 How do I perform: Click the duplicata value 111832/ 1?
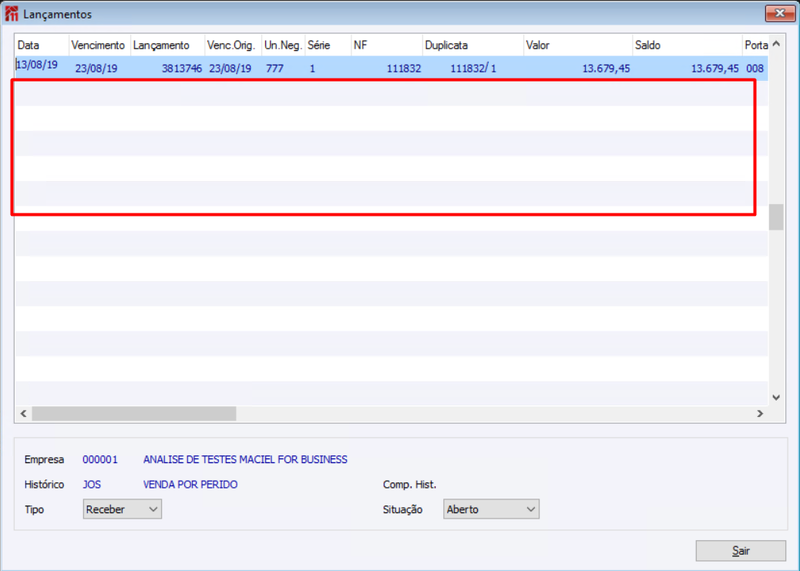pyautogui.click(x=473, y=68)
